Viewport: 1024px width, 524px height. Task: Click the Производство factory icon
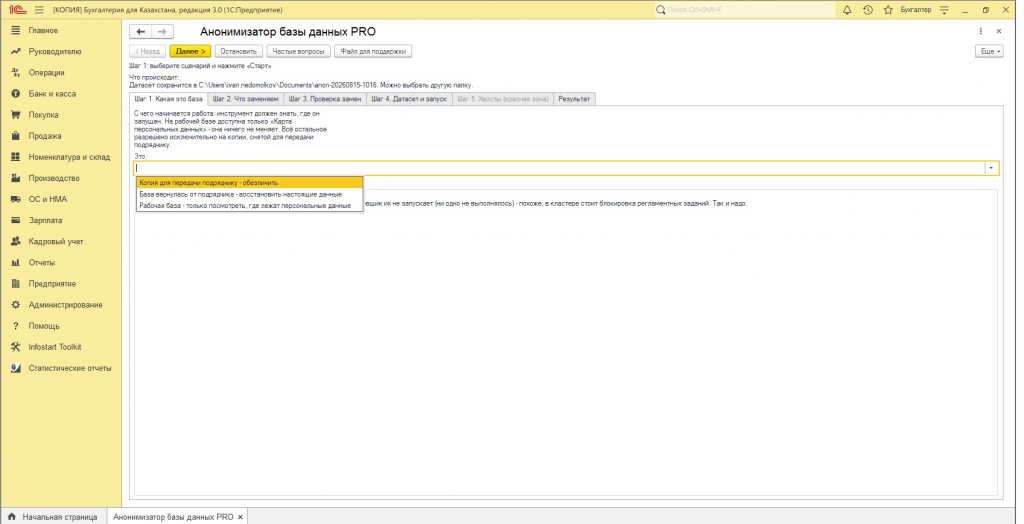click(x=16, y=178)
